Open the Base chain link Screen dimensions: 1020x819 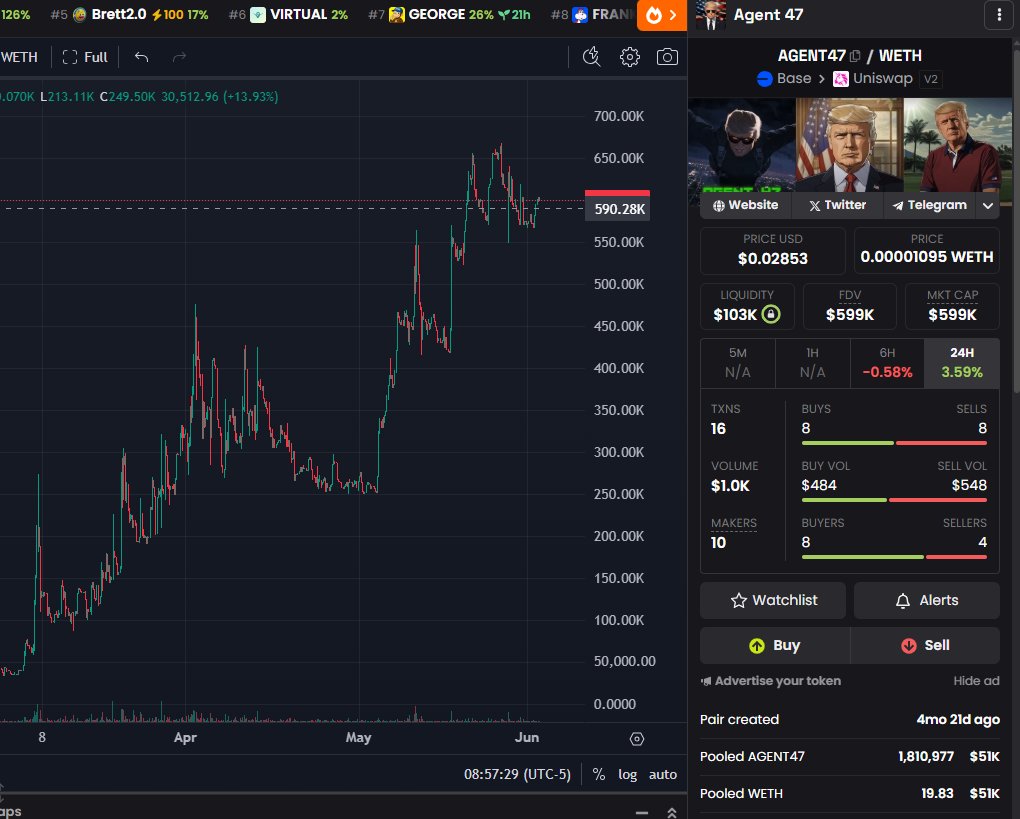pos(785,79)
